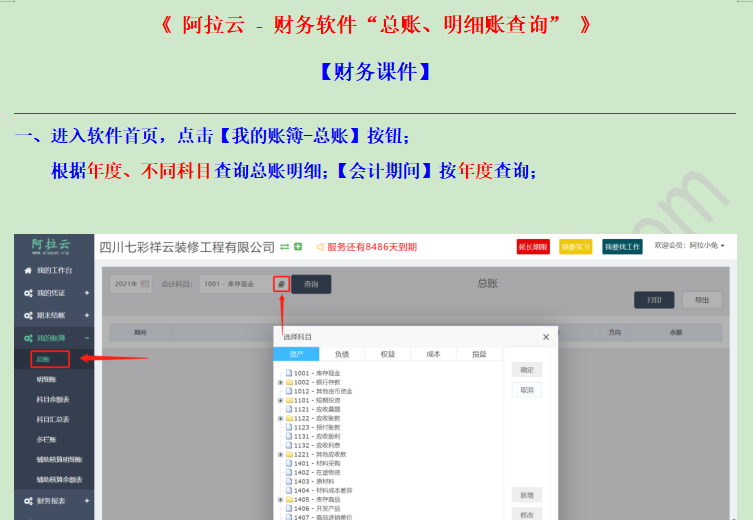Close the 选择科目 dialog

pyautogui.click(x=546, y=337)
